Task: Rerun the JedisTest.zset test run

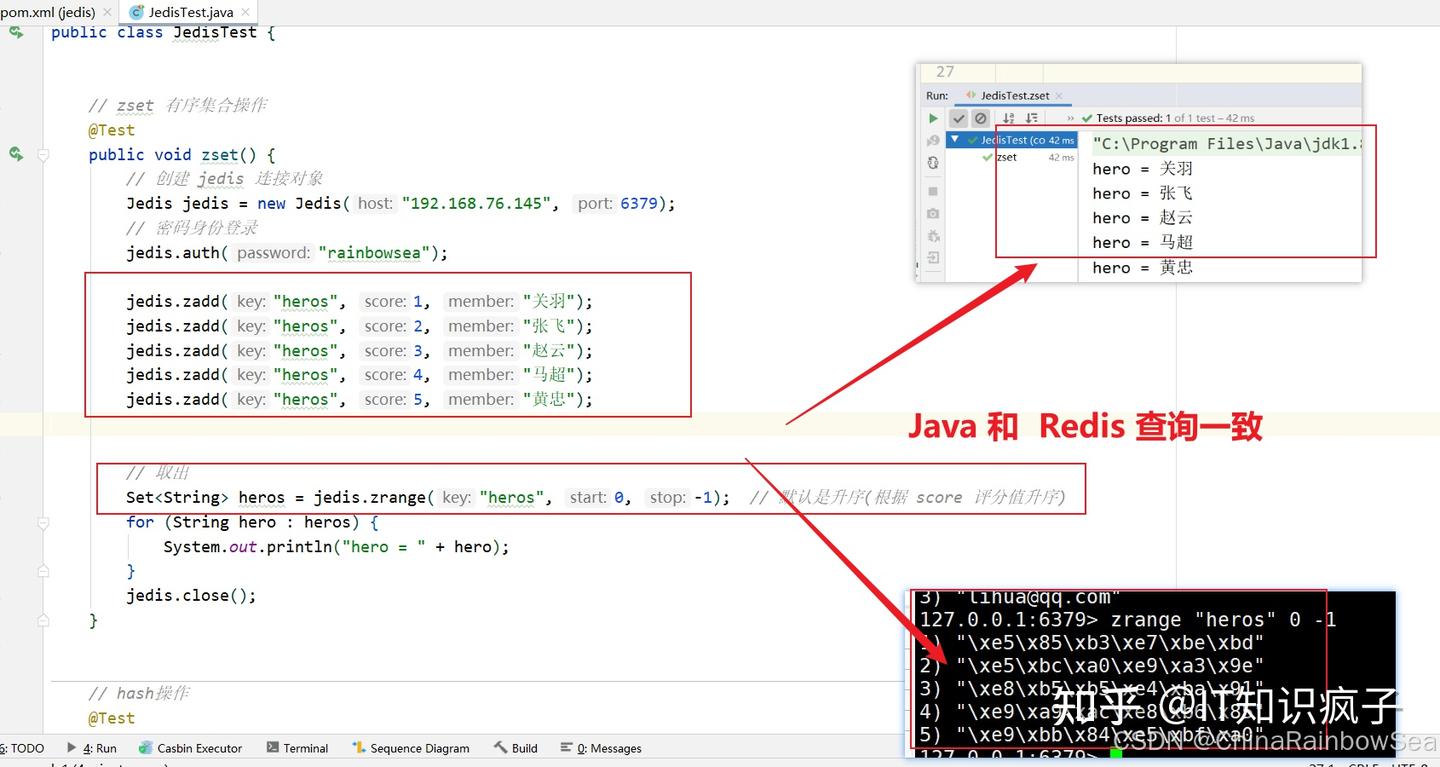Action: click(x=932, y=118)
